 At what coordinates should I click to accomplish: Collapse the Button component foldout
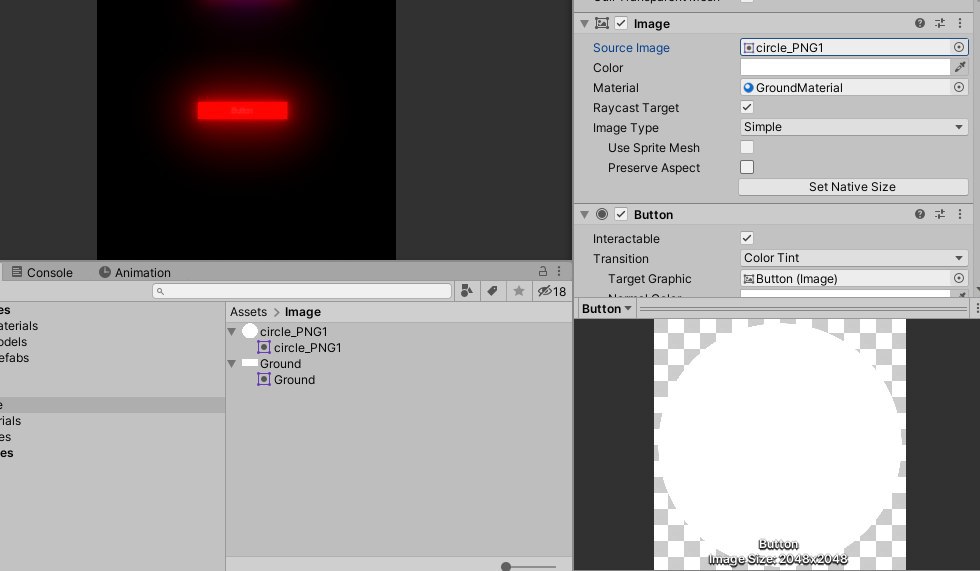(x=584, y=215)
